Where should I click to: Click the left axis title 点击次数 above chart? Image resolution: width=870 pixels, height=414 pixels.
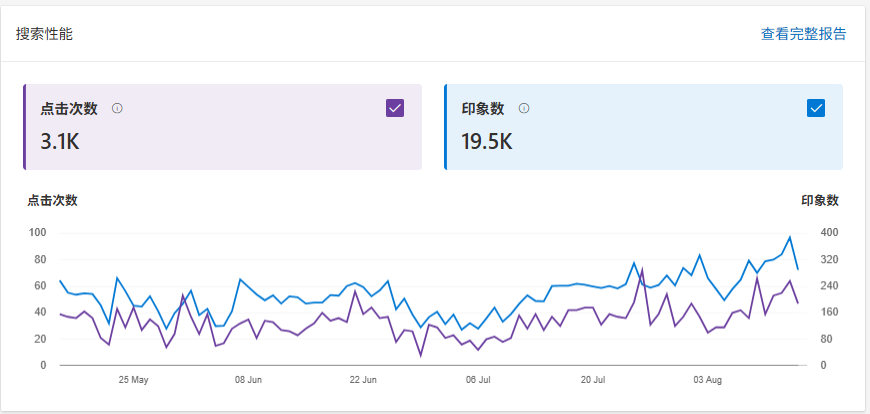(x=53, y=200)
